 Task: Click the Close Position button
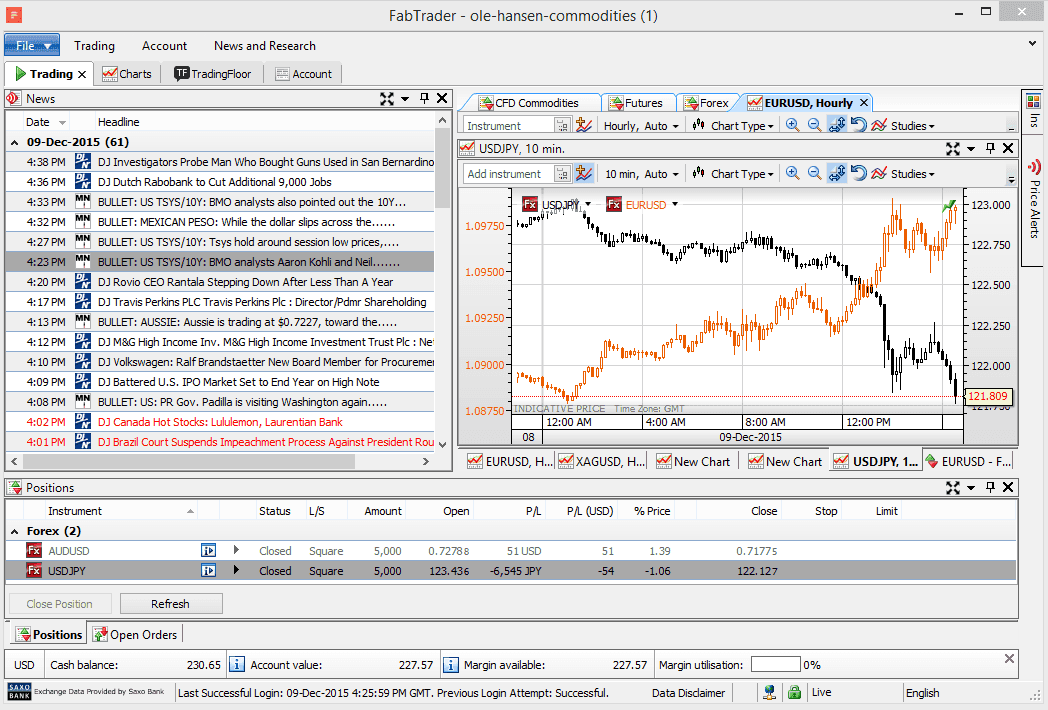[x=59, y=604]
